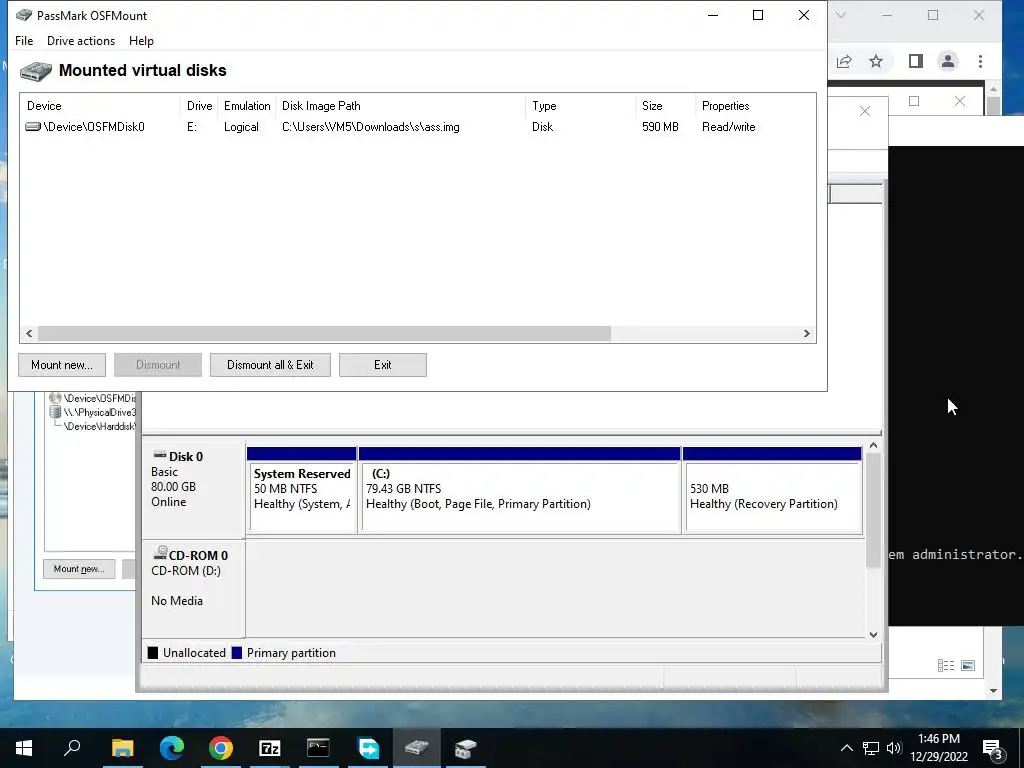Open Disk Management taskbar icon
This screenshot has height=768, width=1024.
click(466, 748)
